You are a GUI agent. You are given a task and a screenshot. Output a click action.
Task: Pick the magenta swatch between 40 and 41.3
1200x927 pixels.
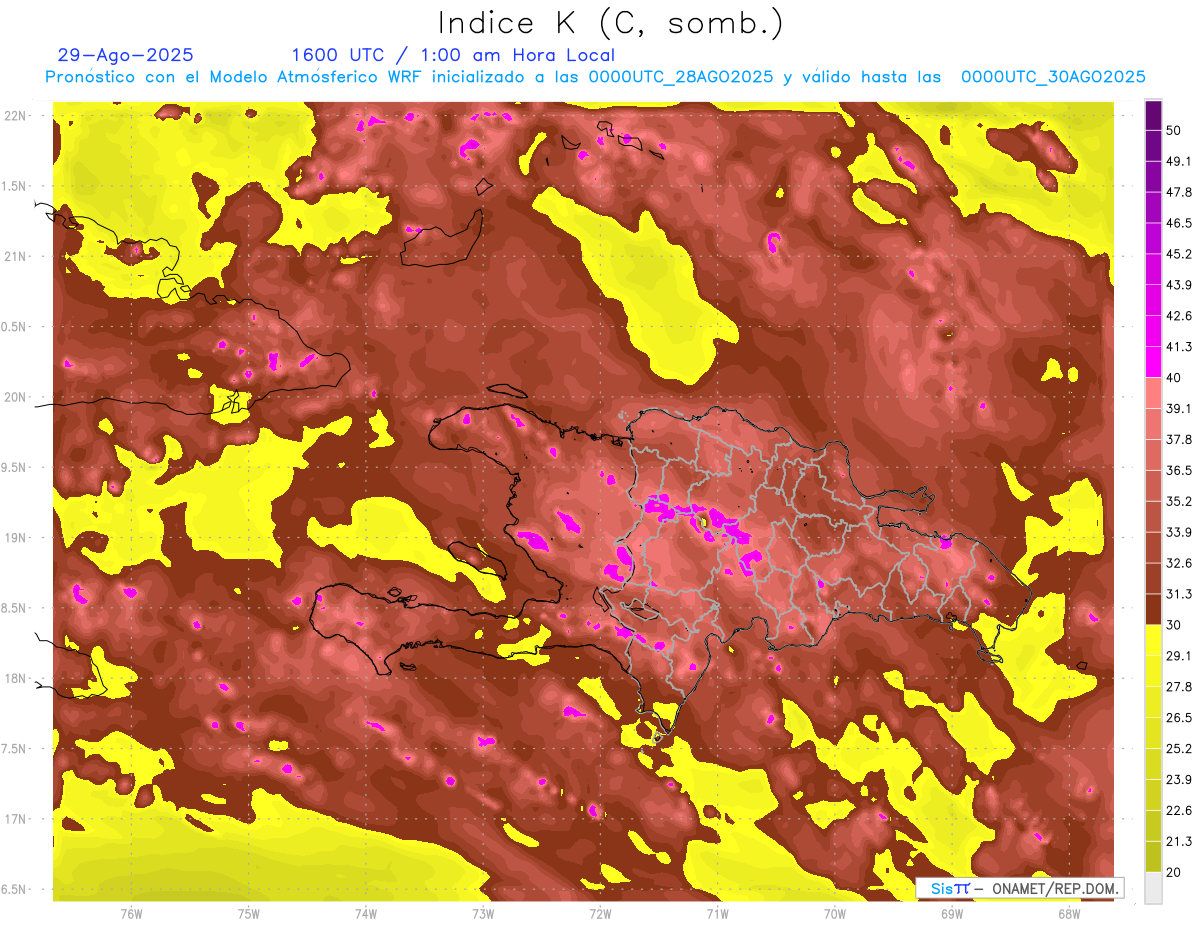(1153, 362)
